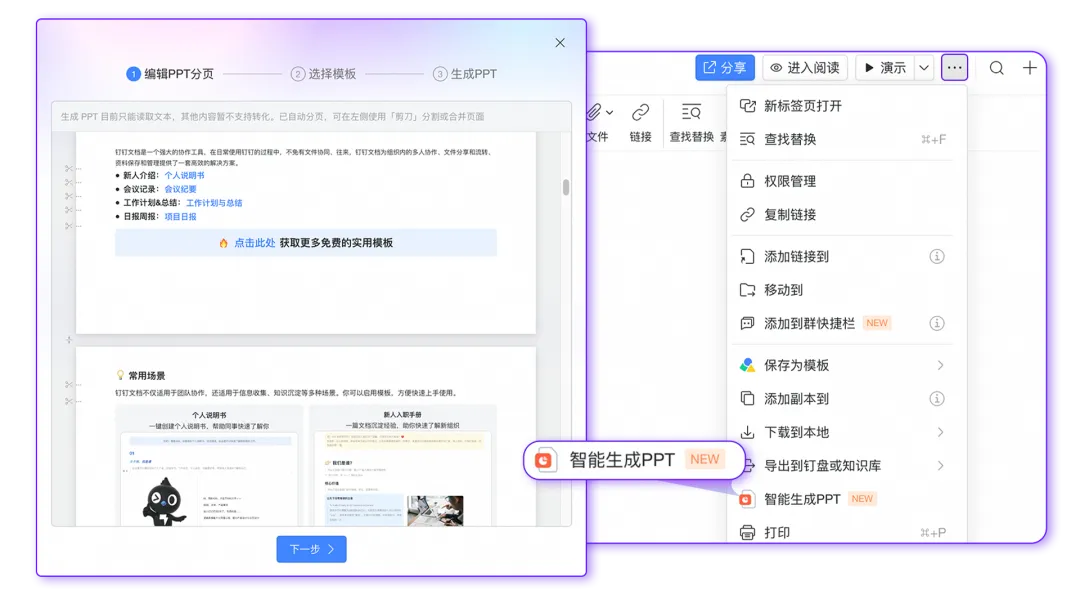1080x608 pixels.
Task: Expand chevron on 导出到钉盘或知识库 row
Action: point(940,465)
